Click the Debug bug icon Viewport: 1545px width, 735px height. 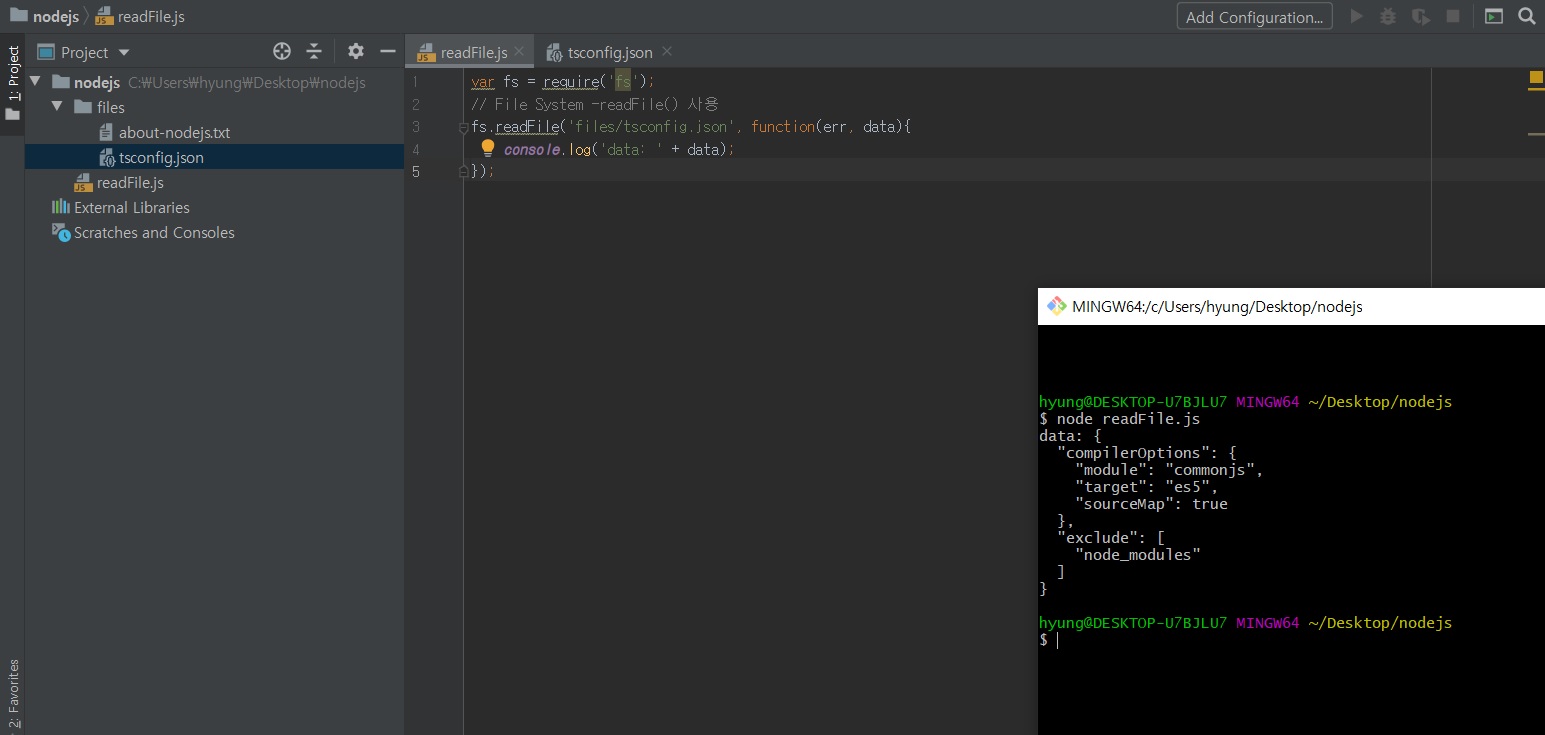coord(1388,16)
